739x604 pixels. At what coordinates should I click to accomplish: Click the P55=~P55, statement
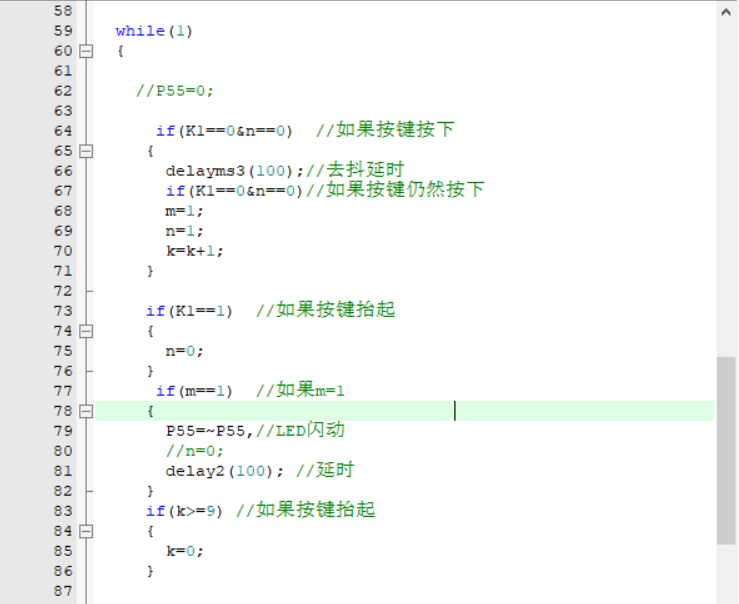(210, 431)
